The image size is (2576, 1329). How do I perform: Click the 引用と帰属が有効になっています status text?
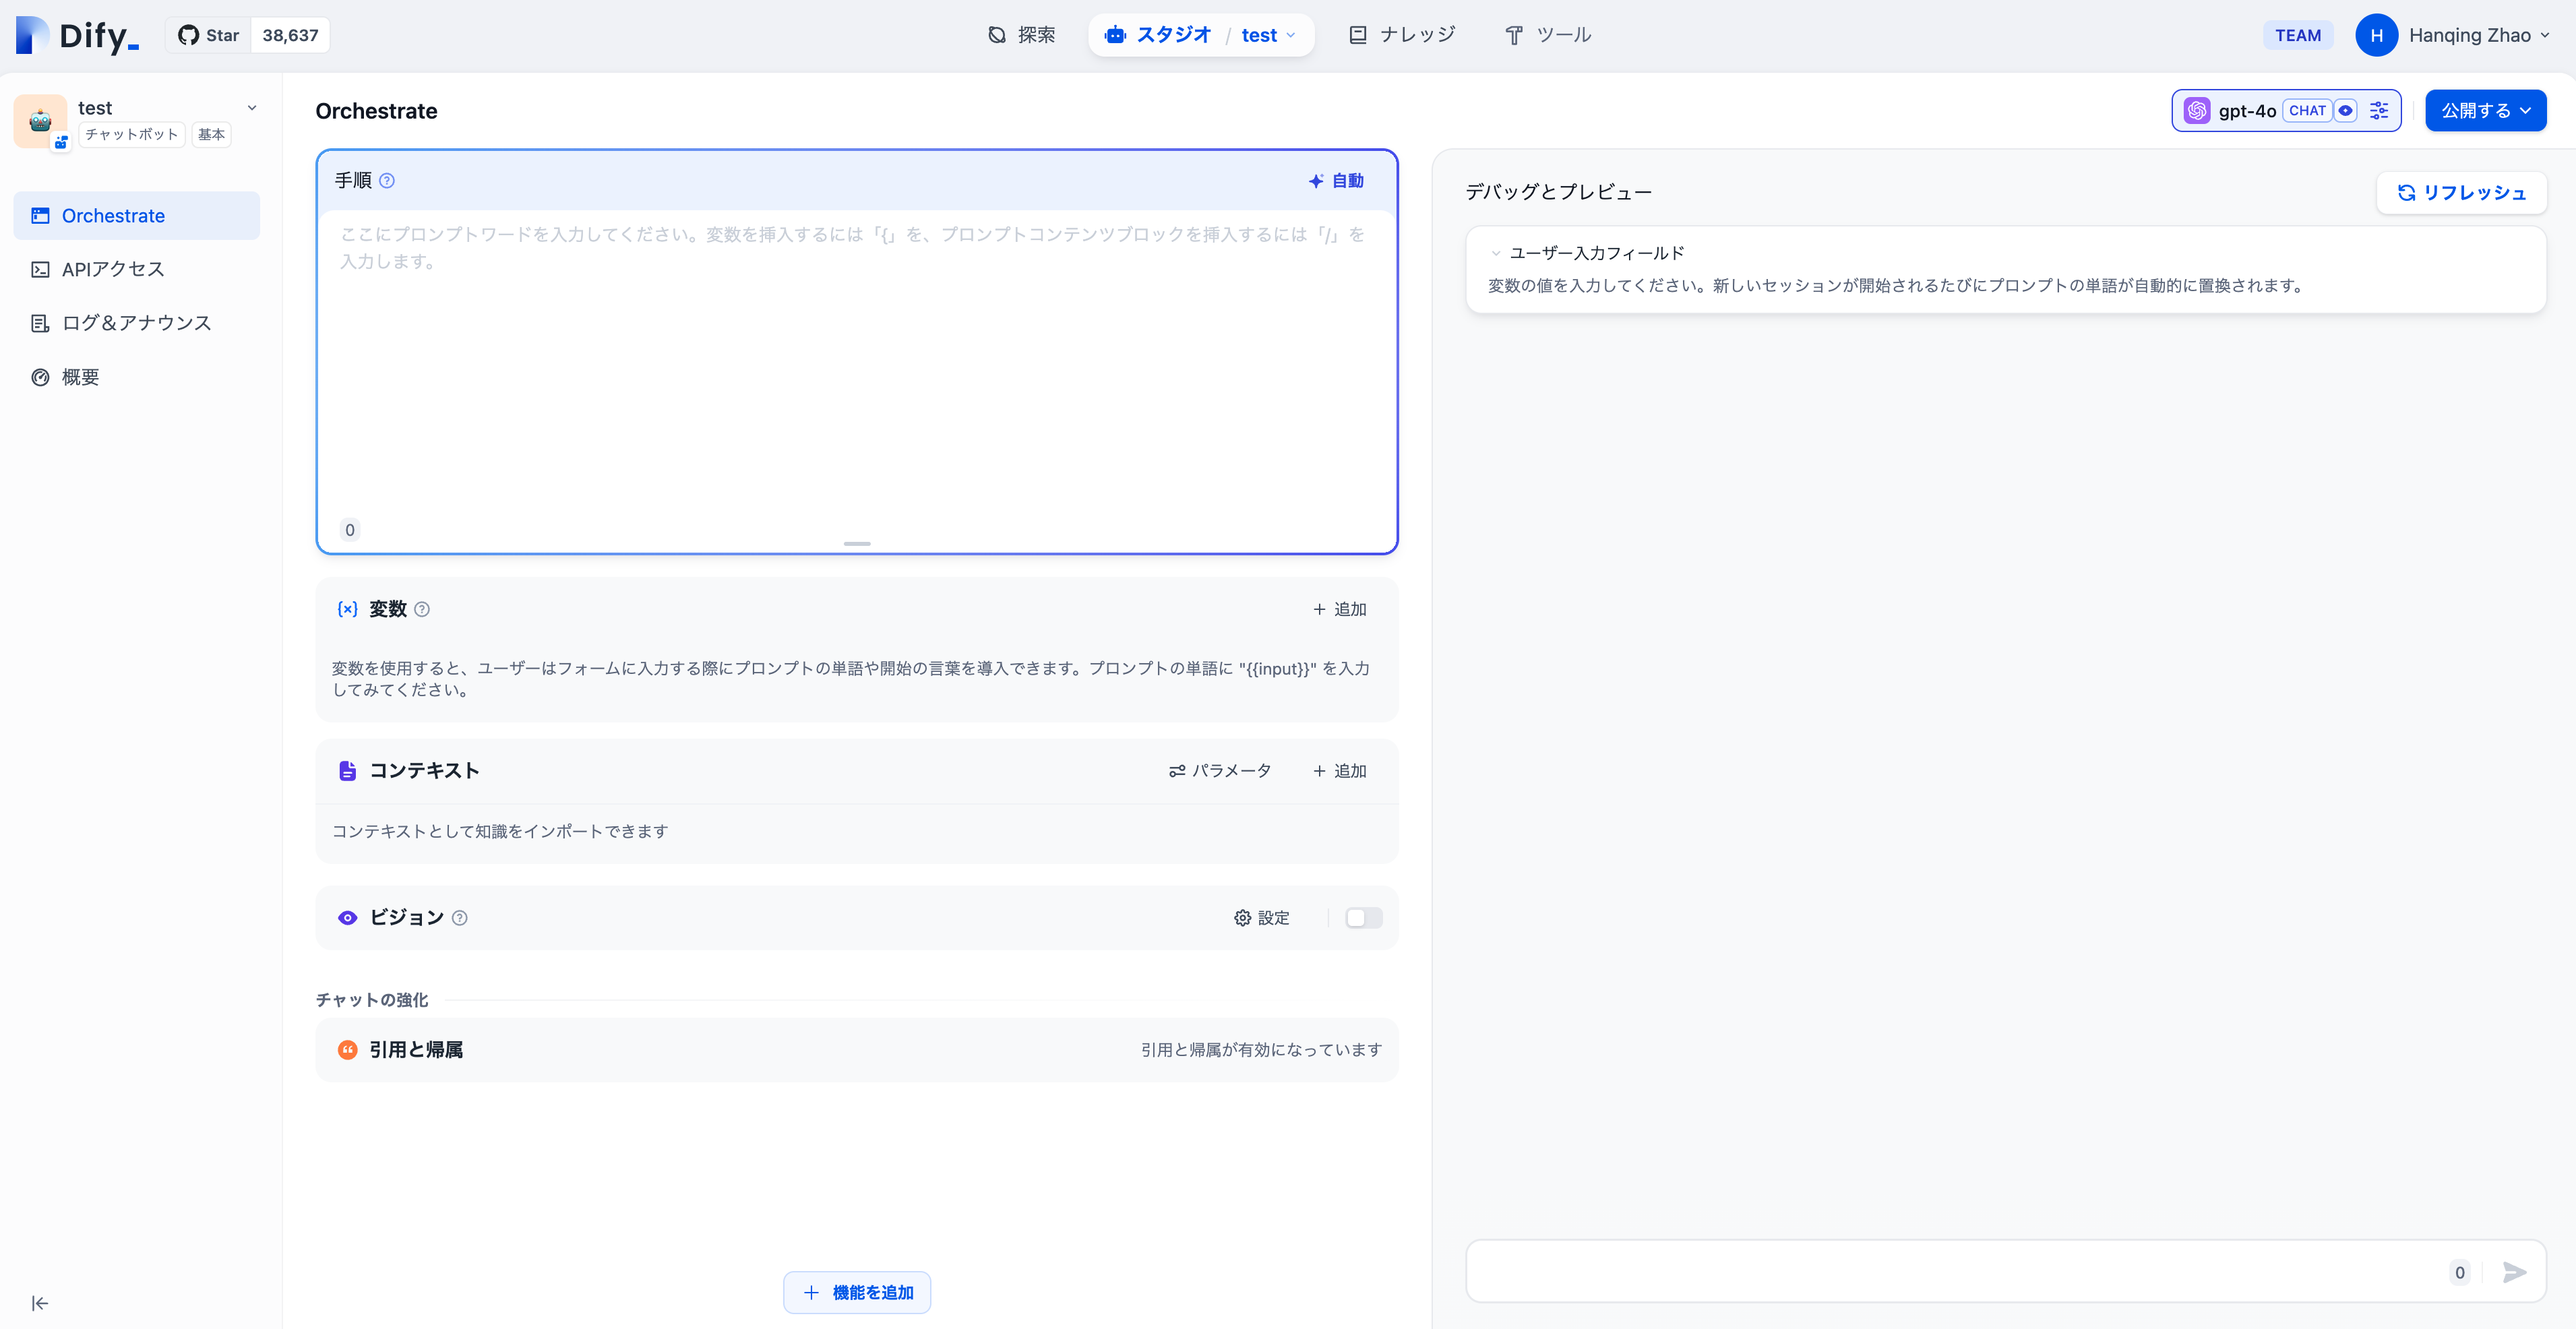point(1261,1050)
